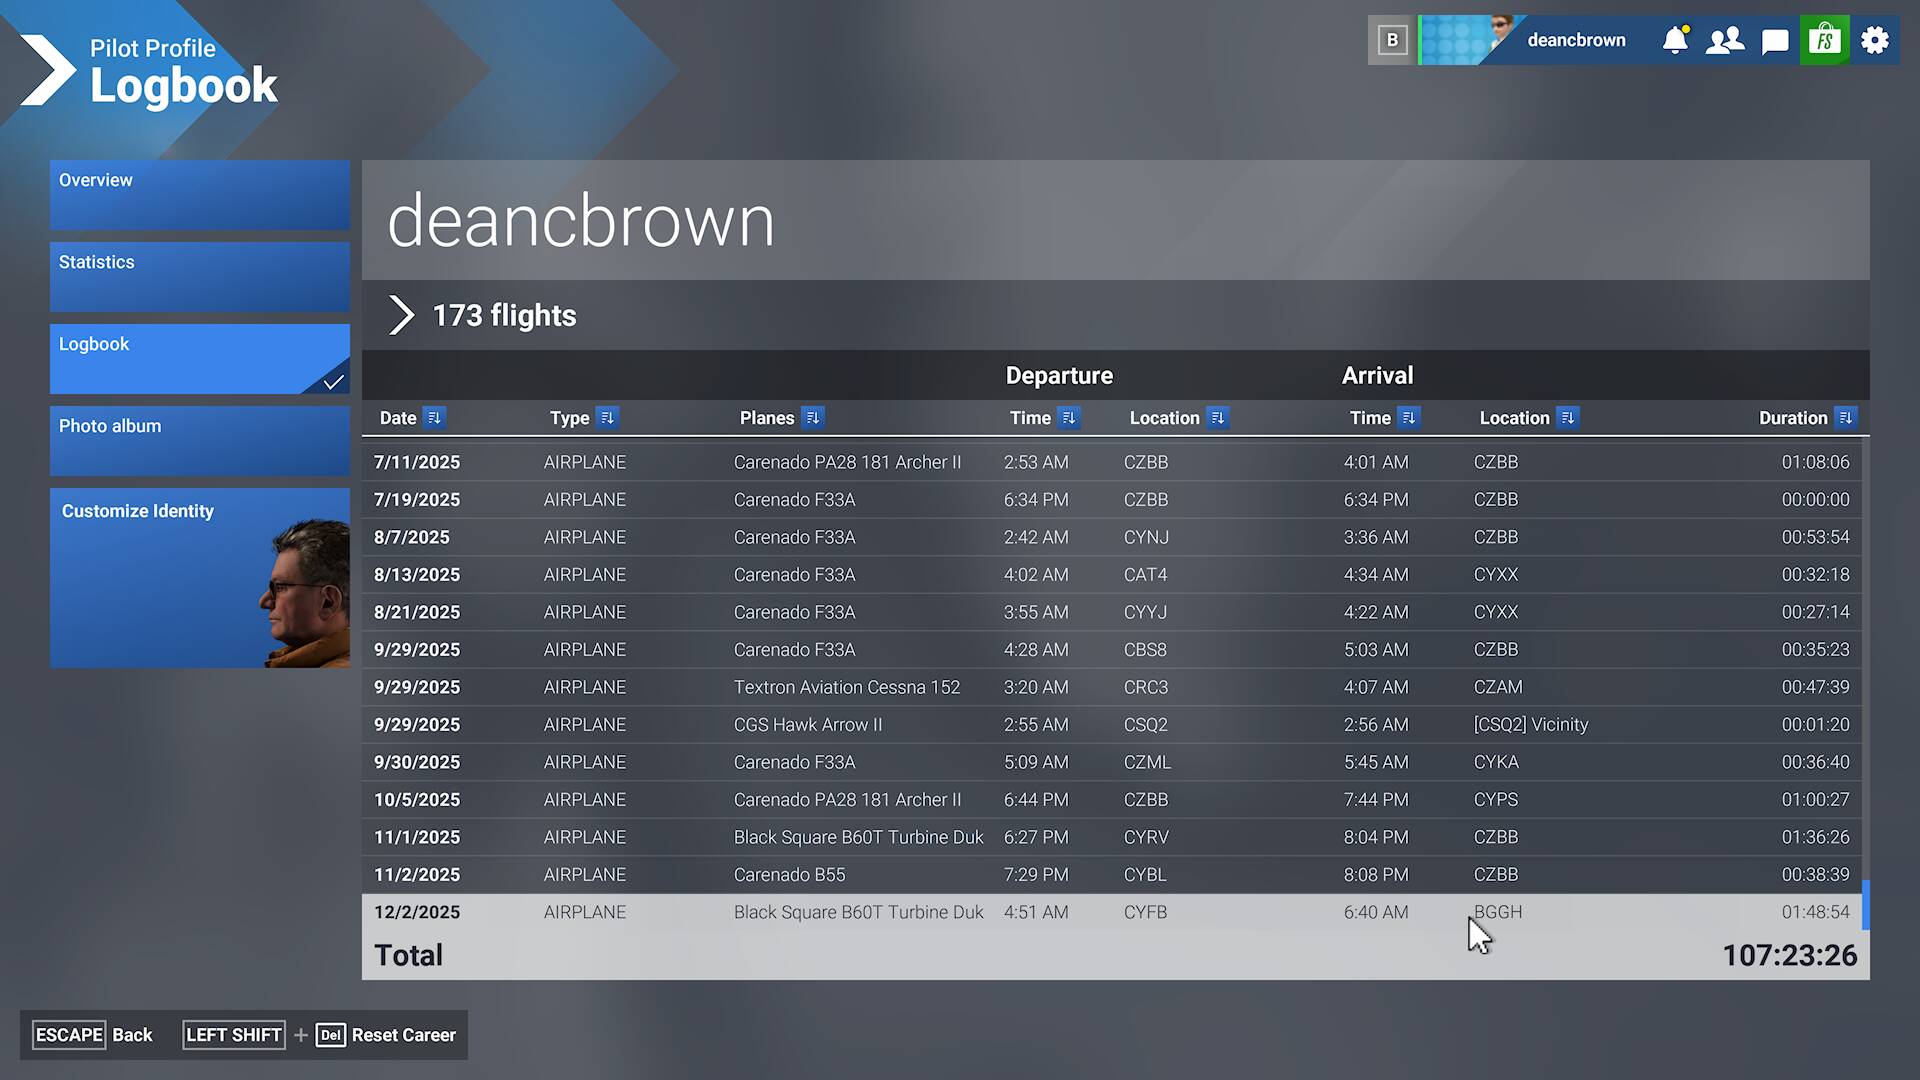
Task: Open Customize Identity avatar tile
Action: (200, 578)
